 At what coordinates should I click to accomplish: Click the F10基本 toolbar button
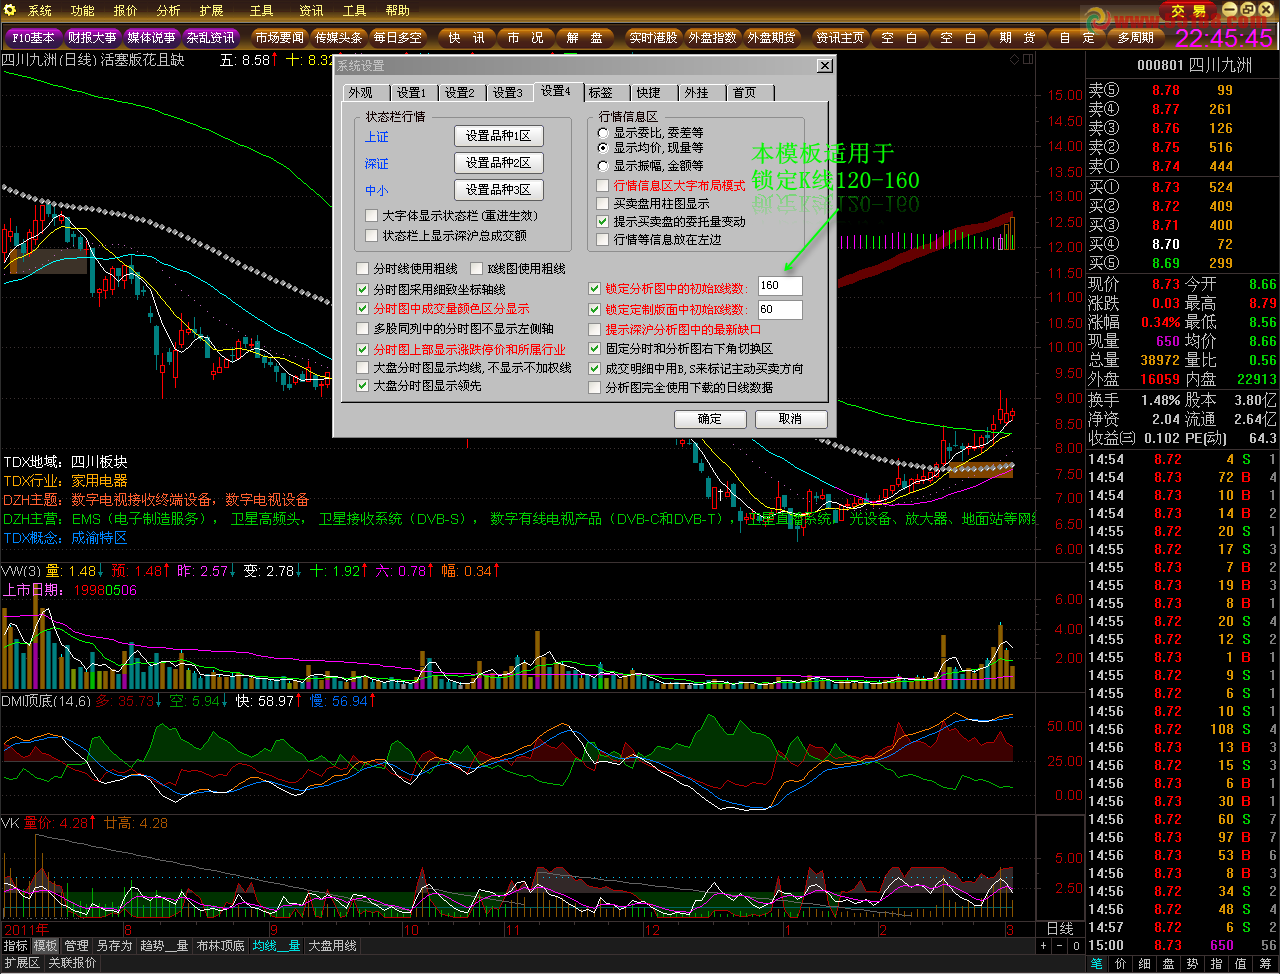(33, 38)
